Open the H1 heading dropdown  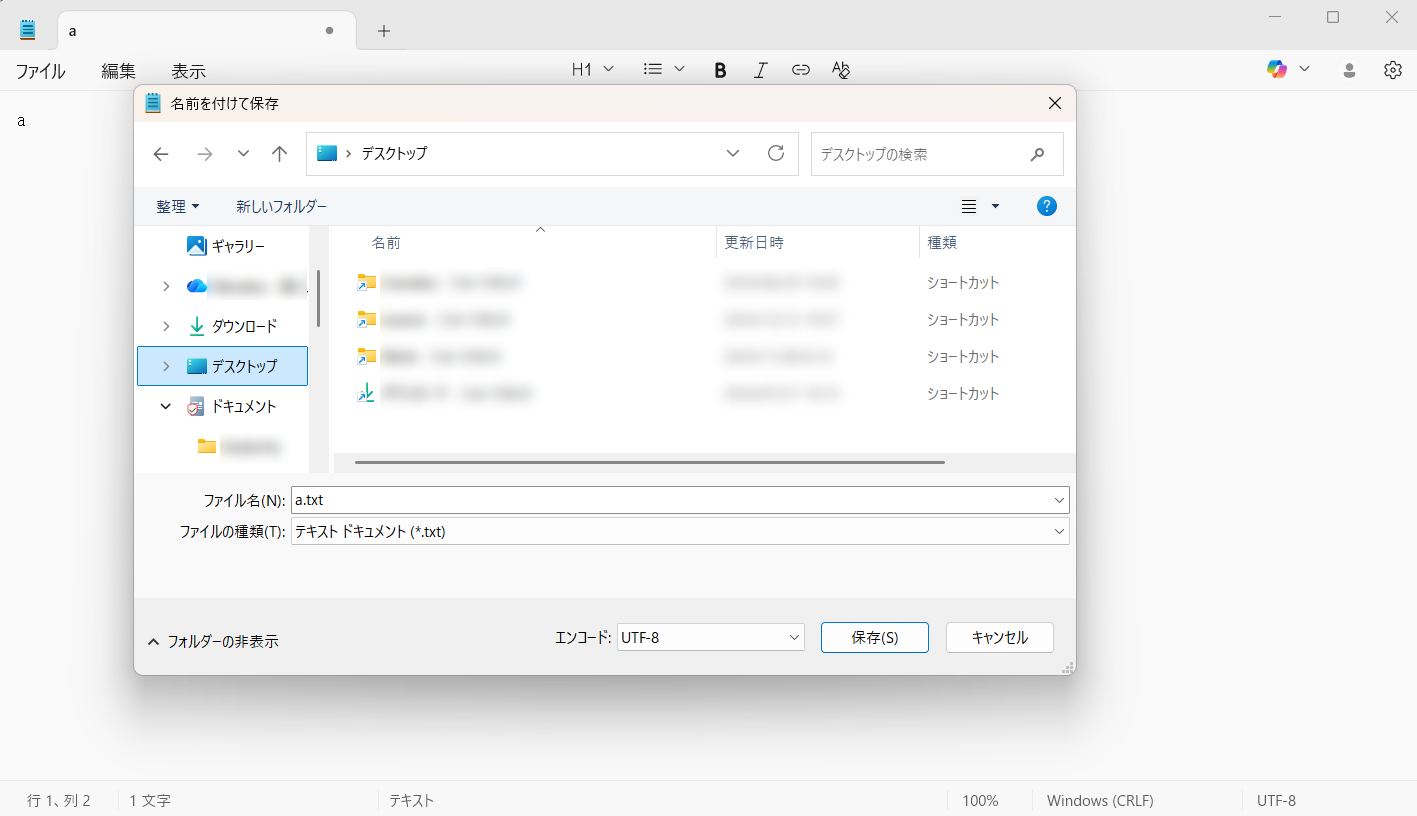pos(593,69)
